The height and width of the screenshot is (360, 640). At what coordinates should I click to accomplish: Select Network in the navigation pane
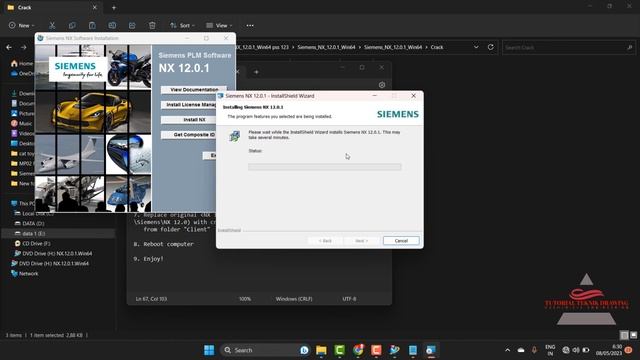tap(24, 273)
